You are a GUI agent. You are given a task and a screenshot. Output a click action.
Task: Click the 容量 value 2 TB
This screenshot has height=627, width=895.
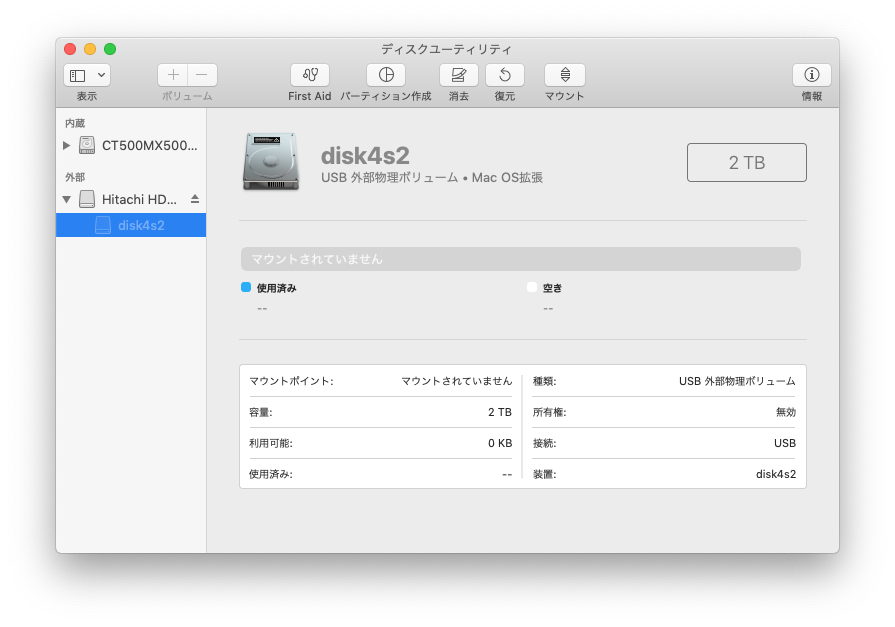click(500, 412)
